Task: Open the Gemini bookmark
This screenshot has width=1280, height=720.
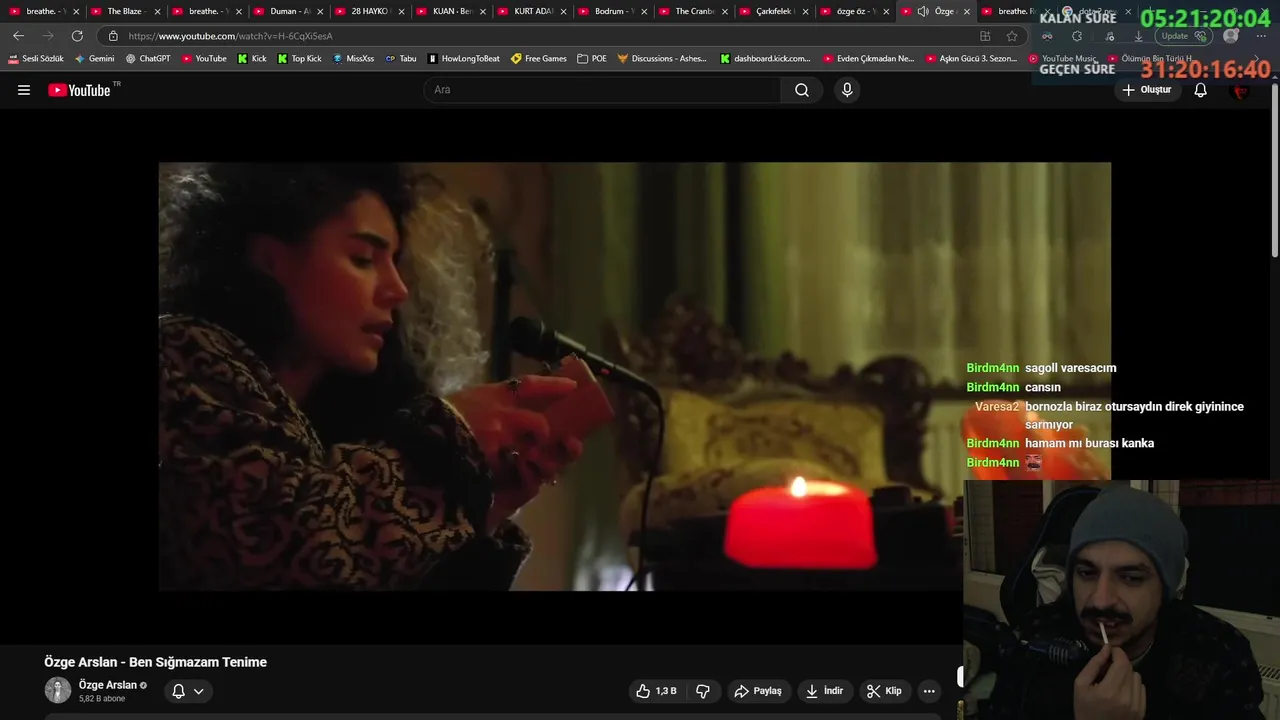Action: tap(95, 59)
